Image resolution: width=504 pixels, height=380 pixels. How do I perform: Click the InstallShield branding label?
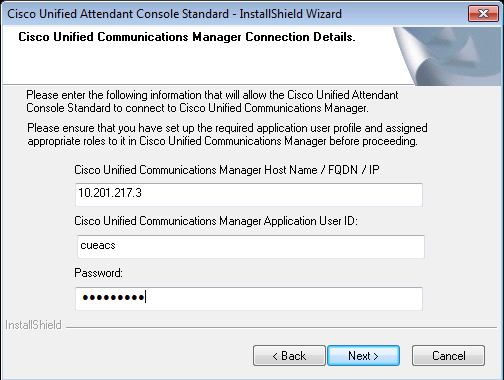[33, 325]
